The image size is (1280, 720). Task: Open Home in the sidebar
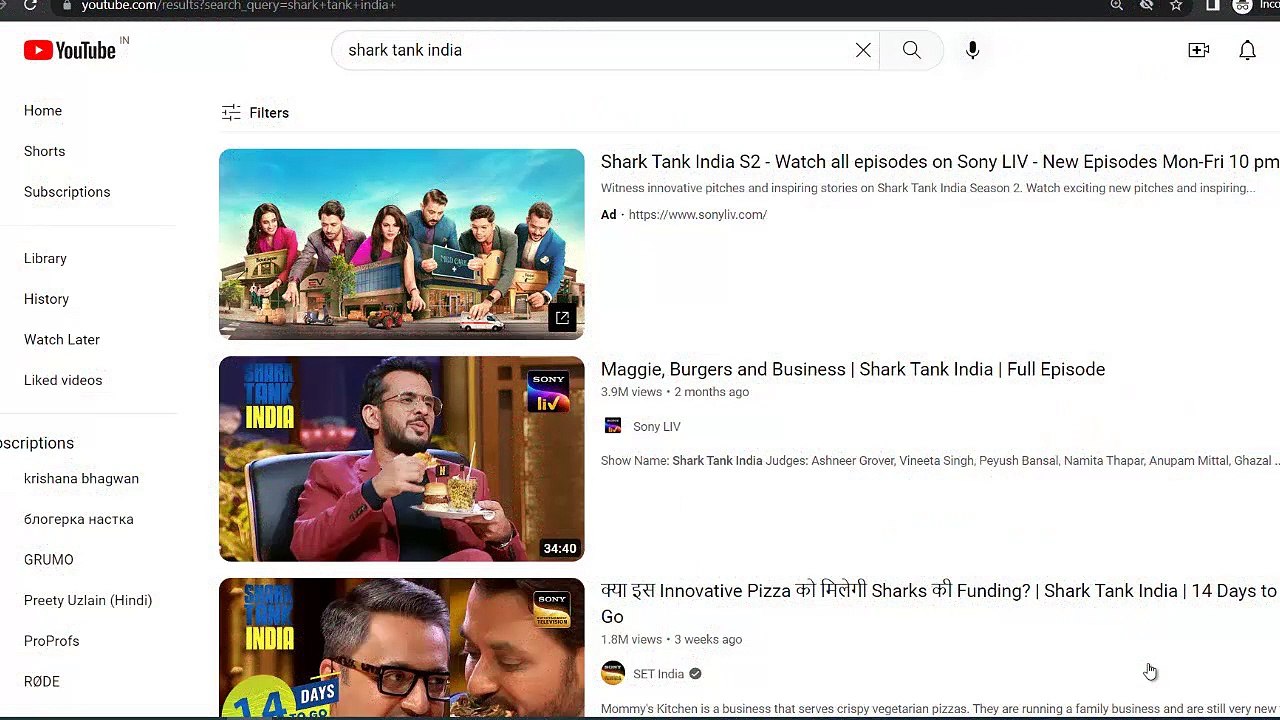43,111
